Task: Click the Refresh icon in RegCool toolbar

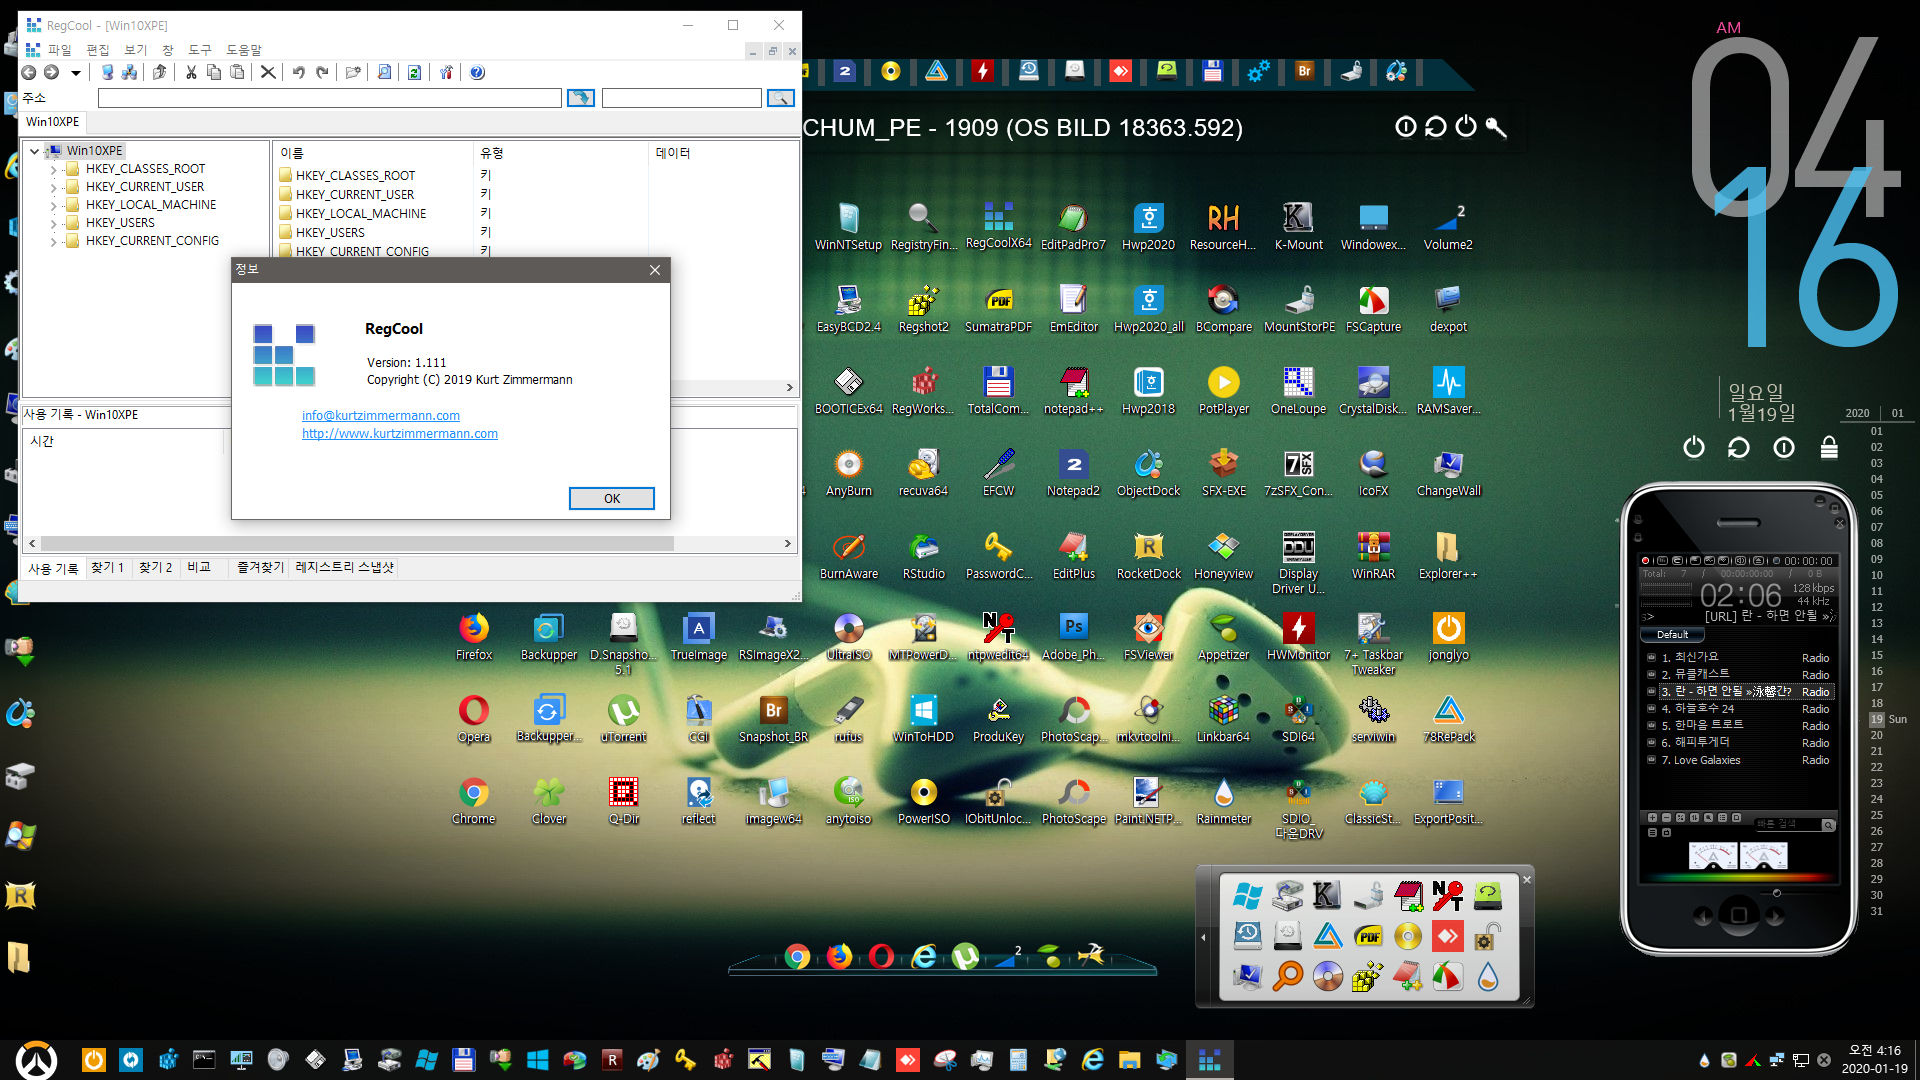Action: pos(414,72)
